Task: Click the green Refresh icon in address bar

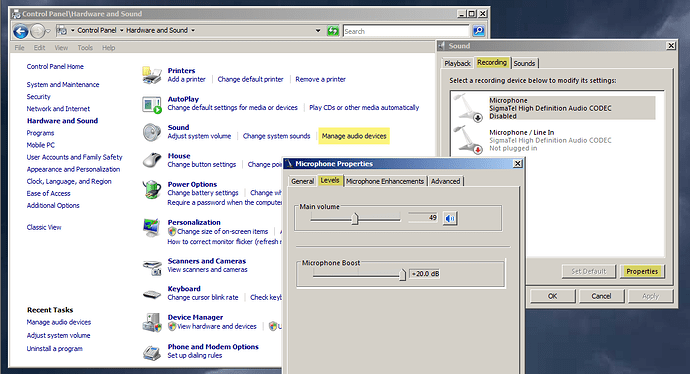Action: click(x=333, y=31)
